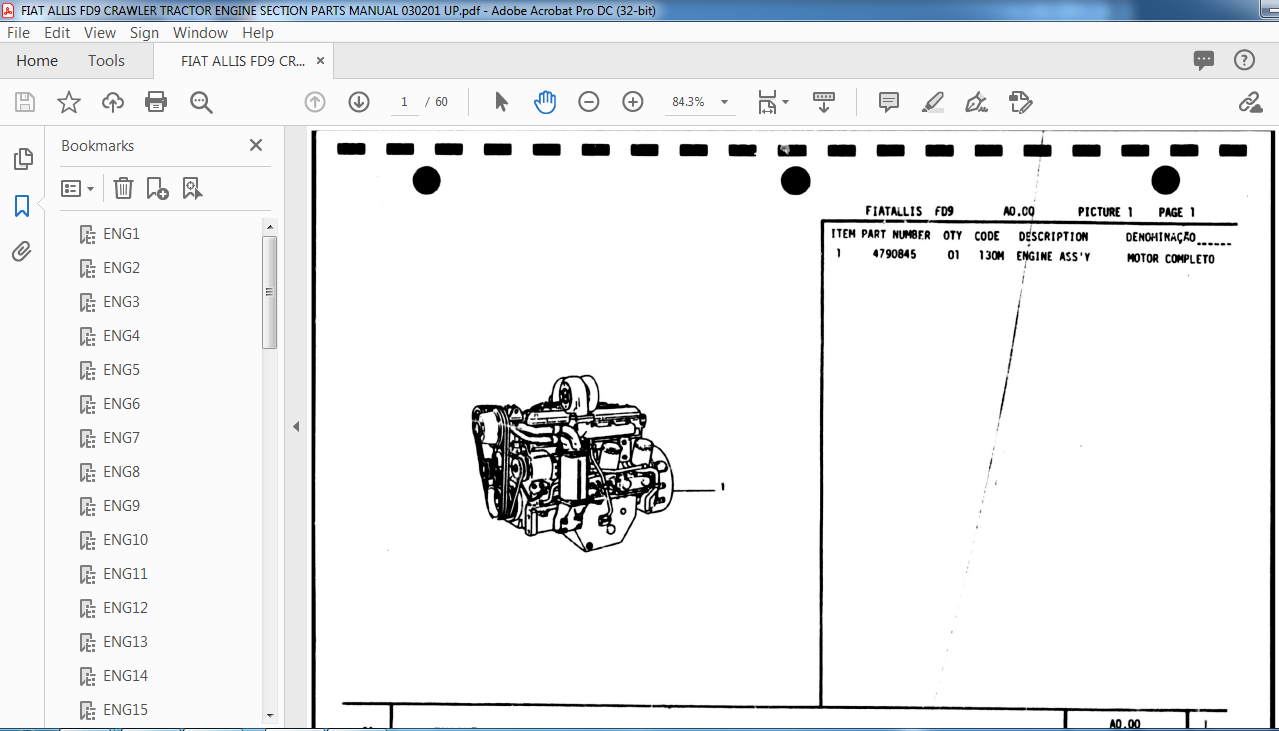Activate the Hand pan tool
The image size is (1279, 731).
click(545, 102)
